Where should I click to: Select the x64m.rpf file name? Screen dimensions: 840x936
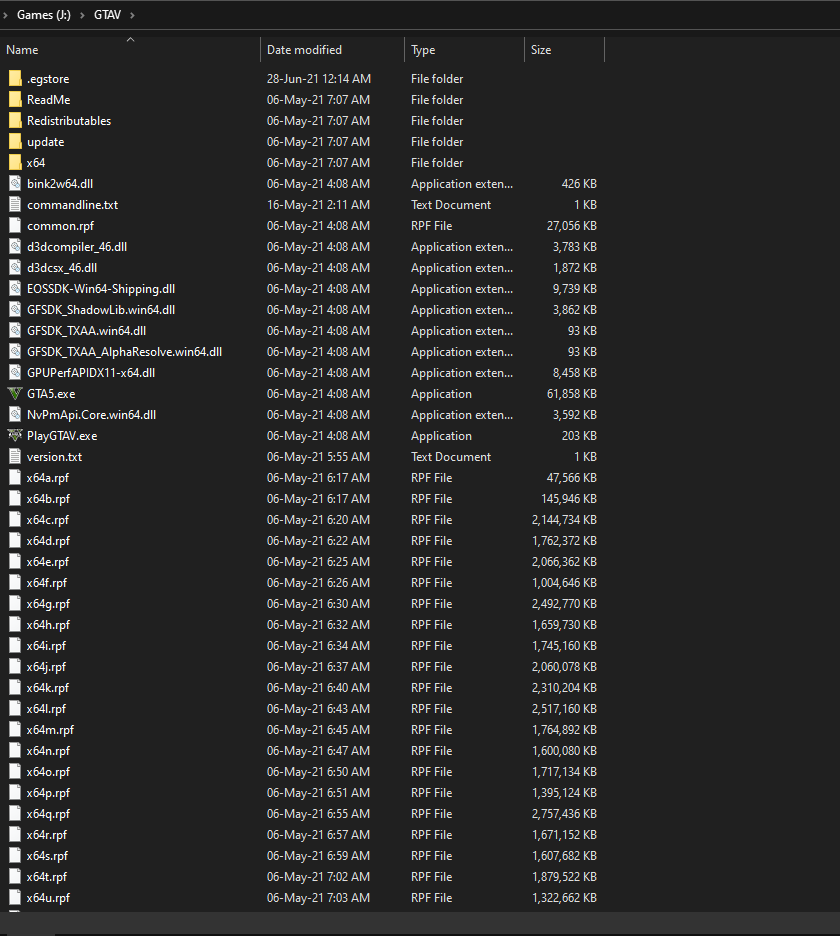pos(50,729)
